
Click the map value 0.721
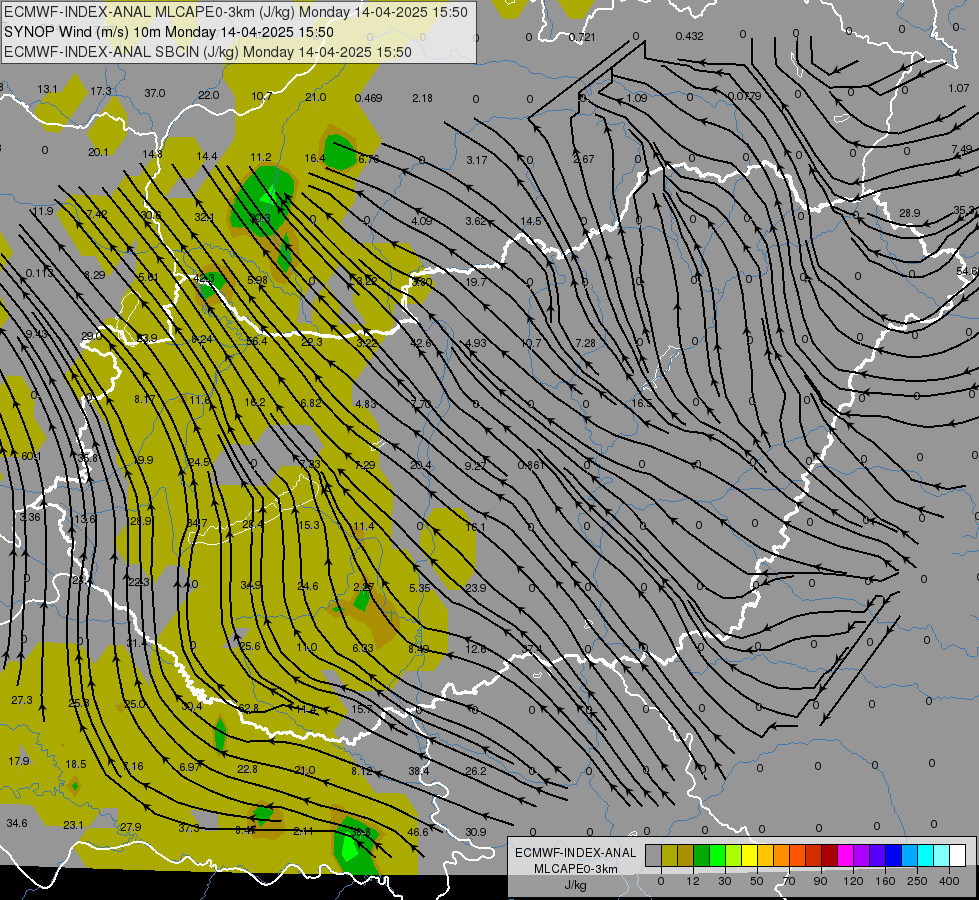(582, 37)
